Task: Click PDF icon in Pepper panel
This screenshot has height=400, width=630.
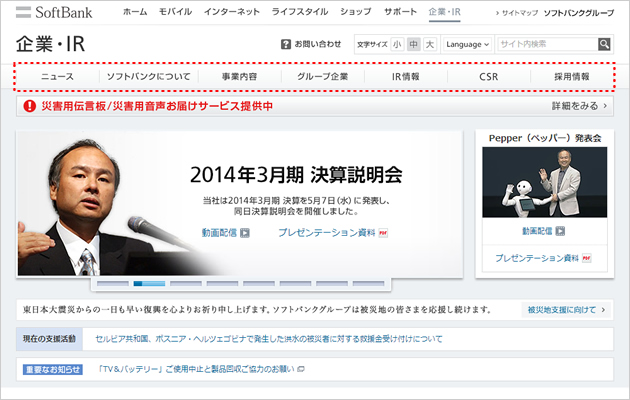Action: click(x=587, y=258)
